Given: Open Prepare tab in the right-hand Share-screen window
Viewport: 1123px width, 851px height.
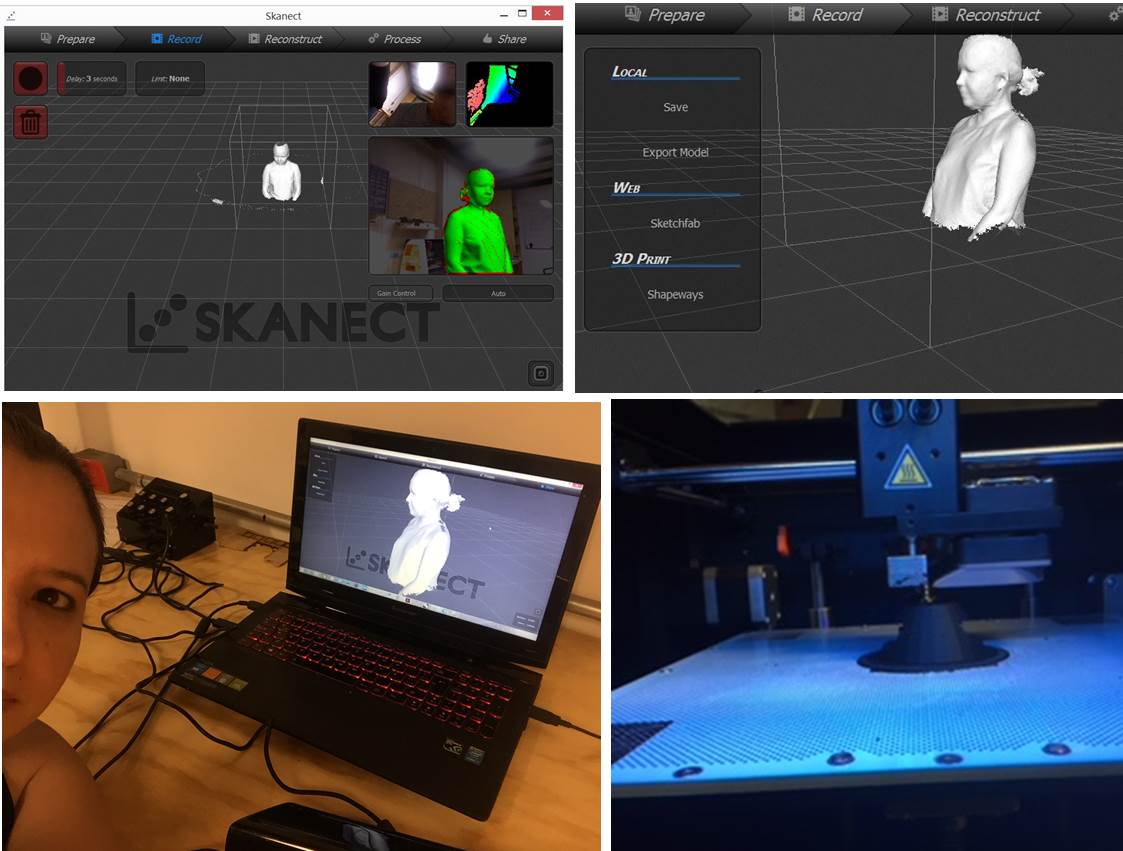Looking at the screenshot, I should tap(665, 14).
